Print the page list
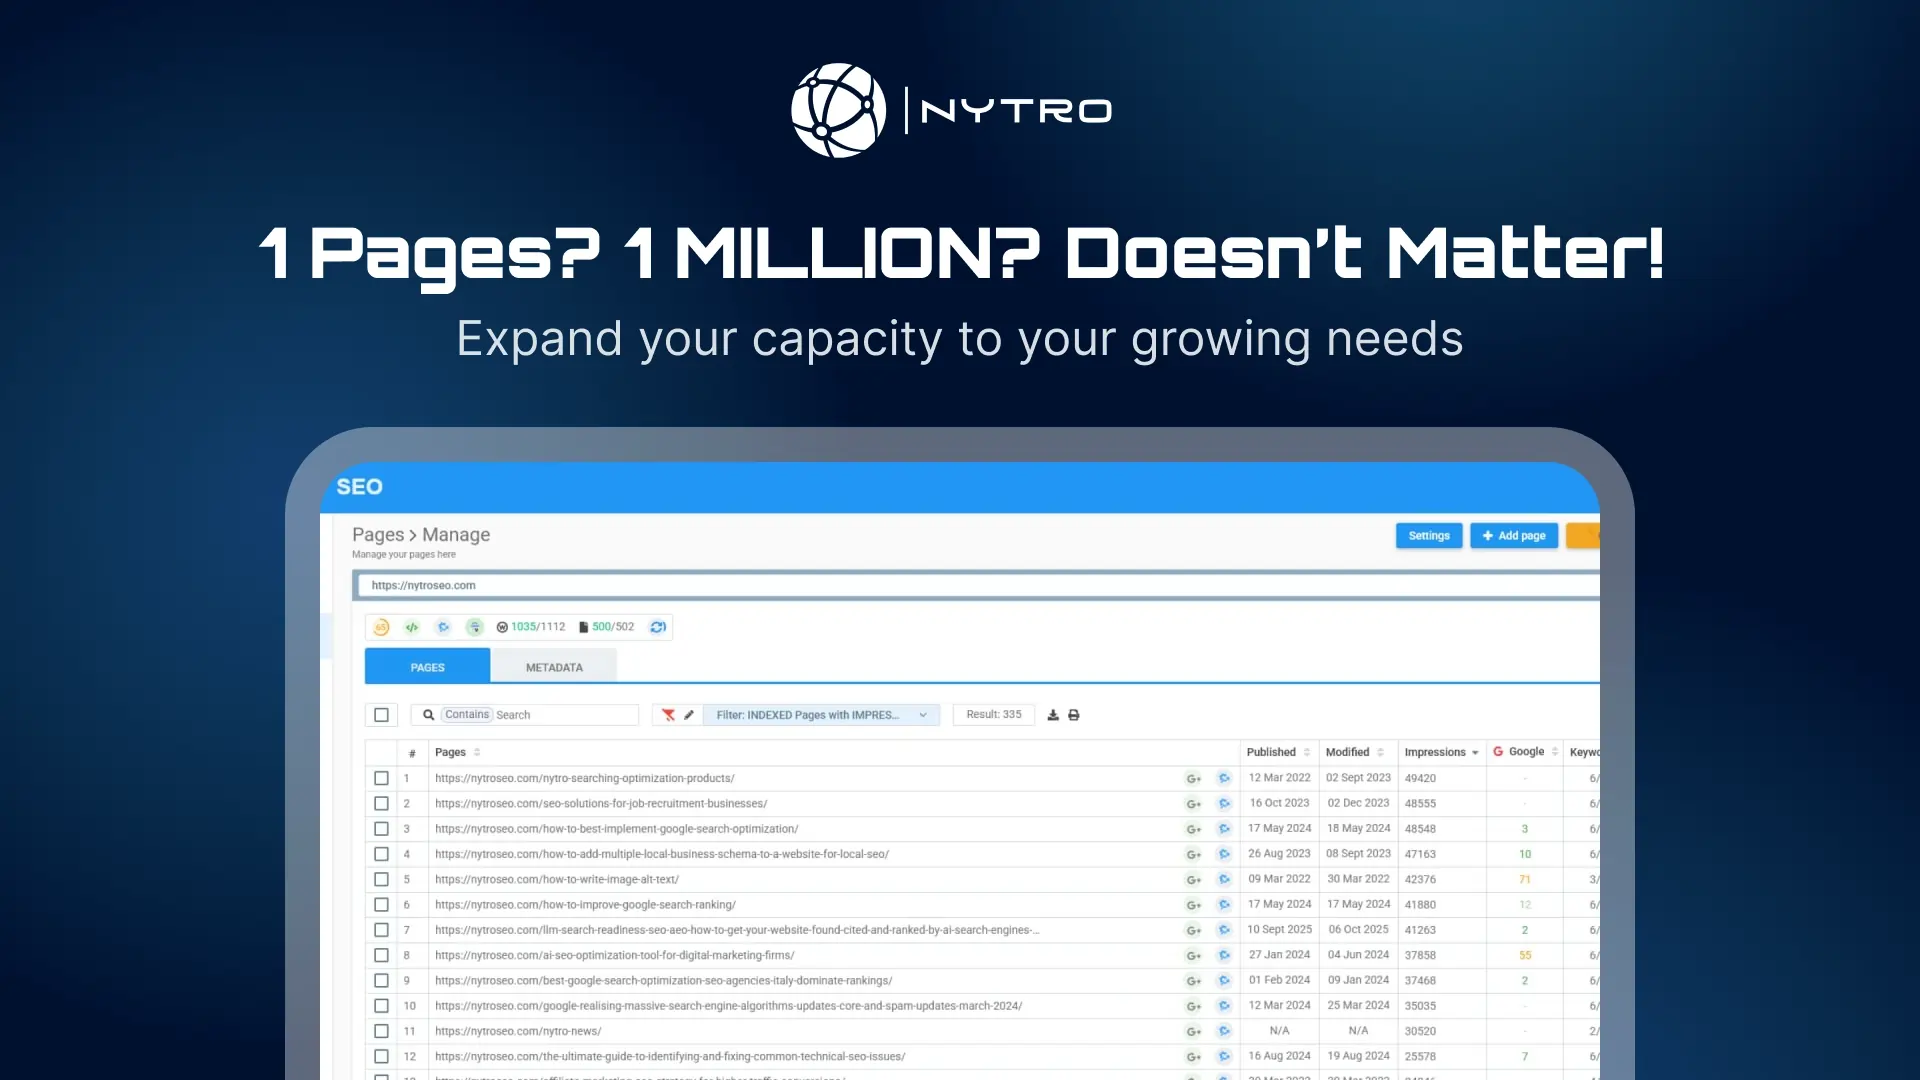1920x1080 pixels. [x=1074, y=715]
